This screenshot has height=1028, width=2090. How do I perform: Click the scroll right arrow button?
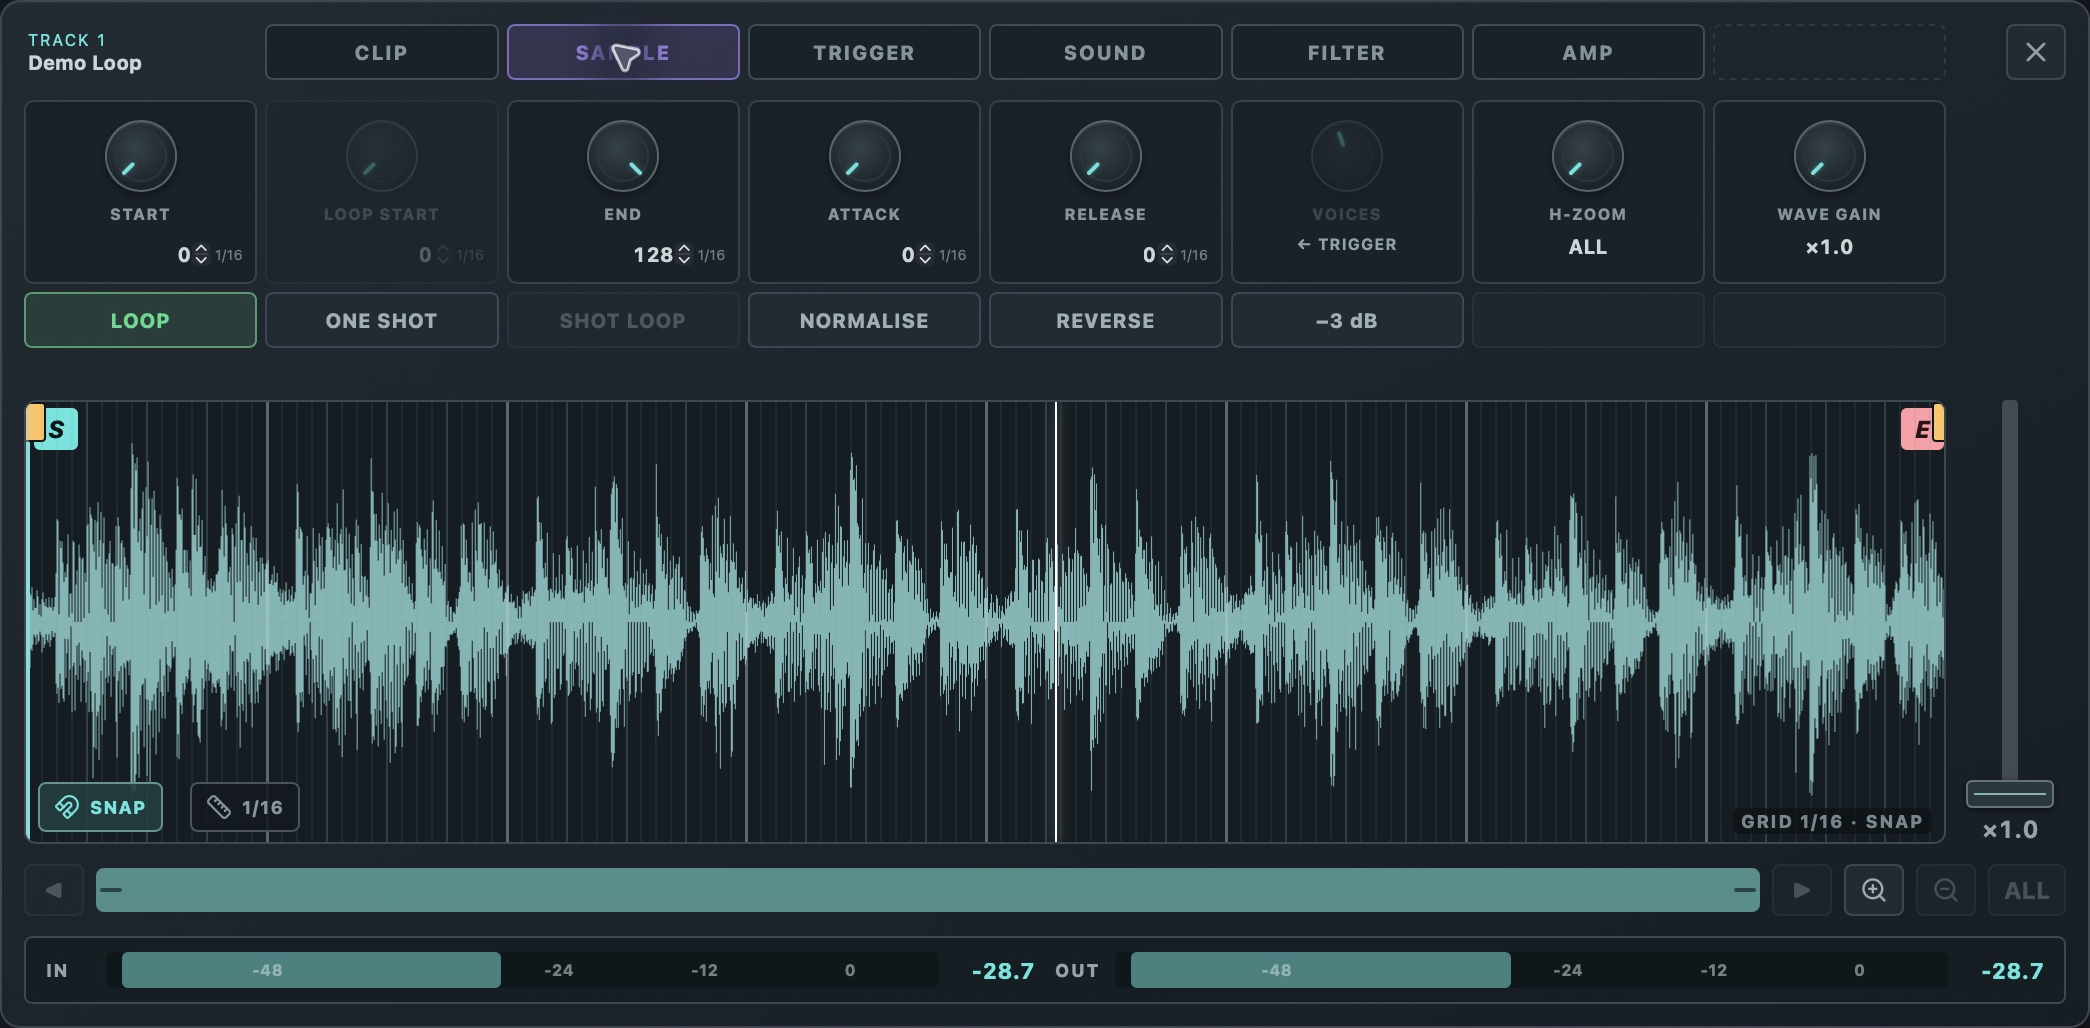click(1801, 890)
